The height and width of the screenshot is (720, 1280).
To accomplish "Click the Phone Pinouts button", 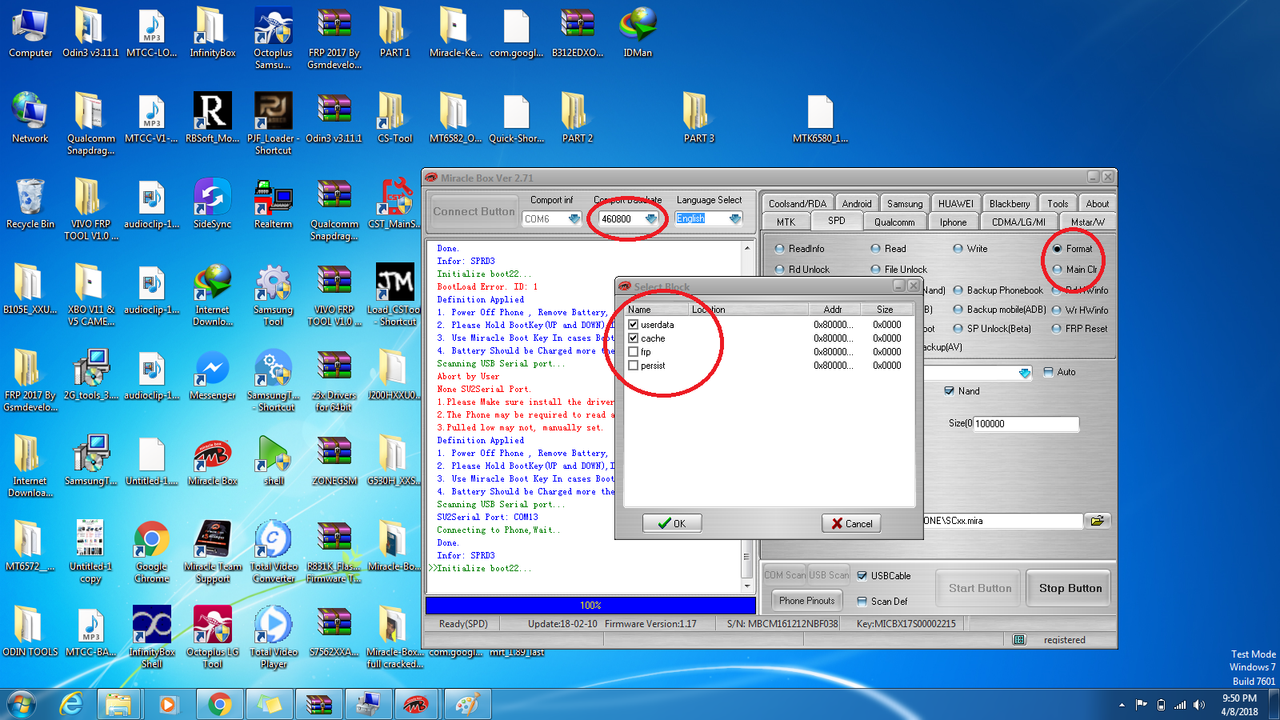I will tap(807, 601).
